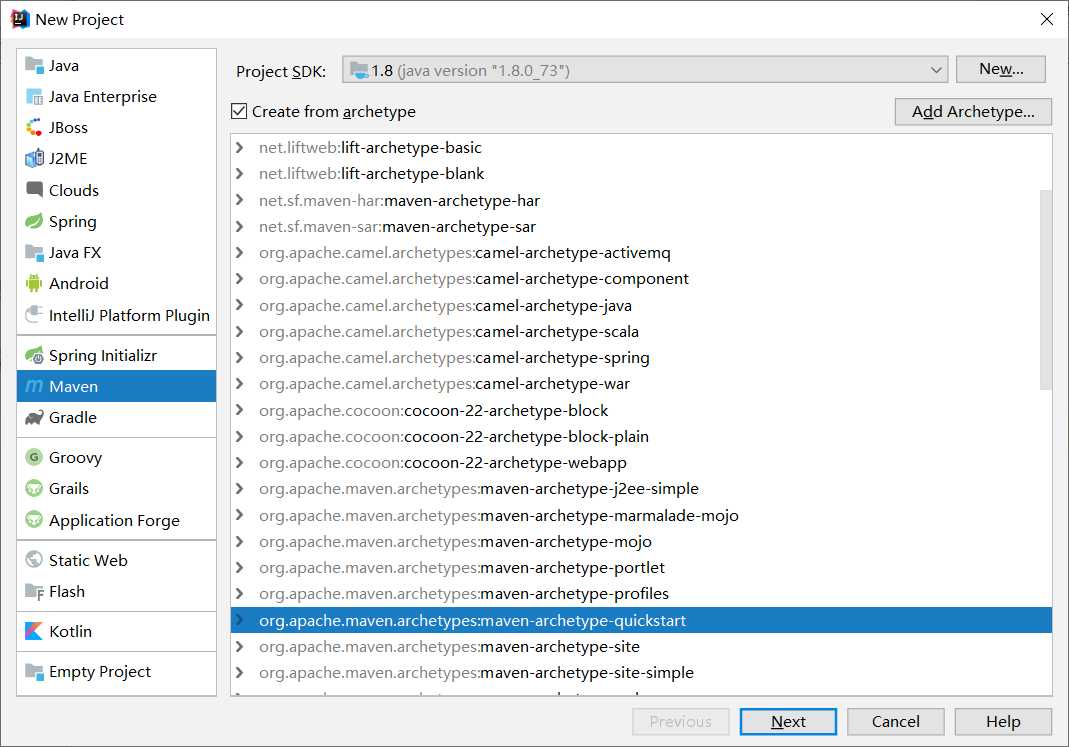Screen dimensions: 1069x747
Task: Expand maven-archetype-j2ee-simple node
Action: coord(239,488)
